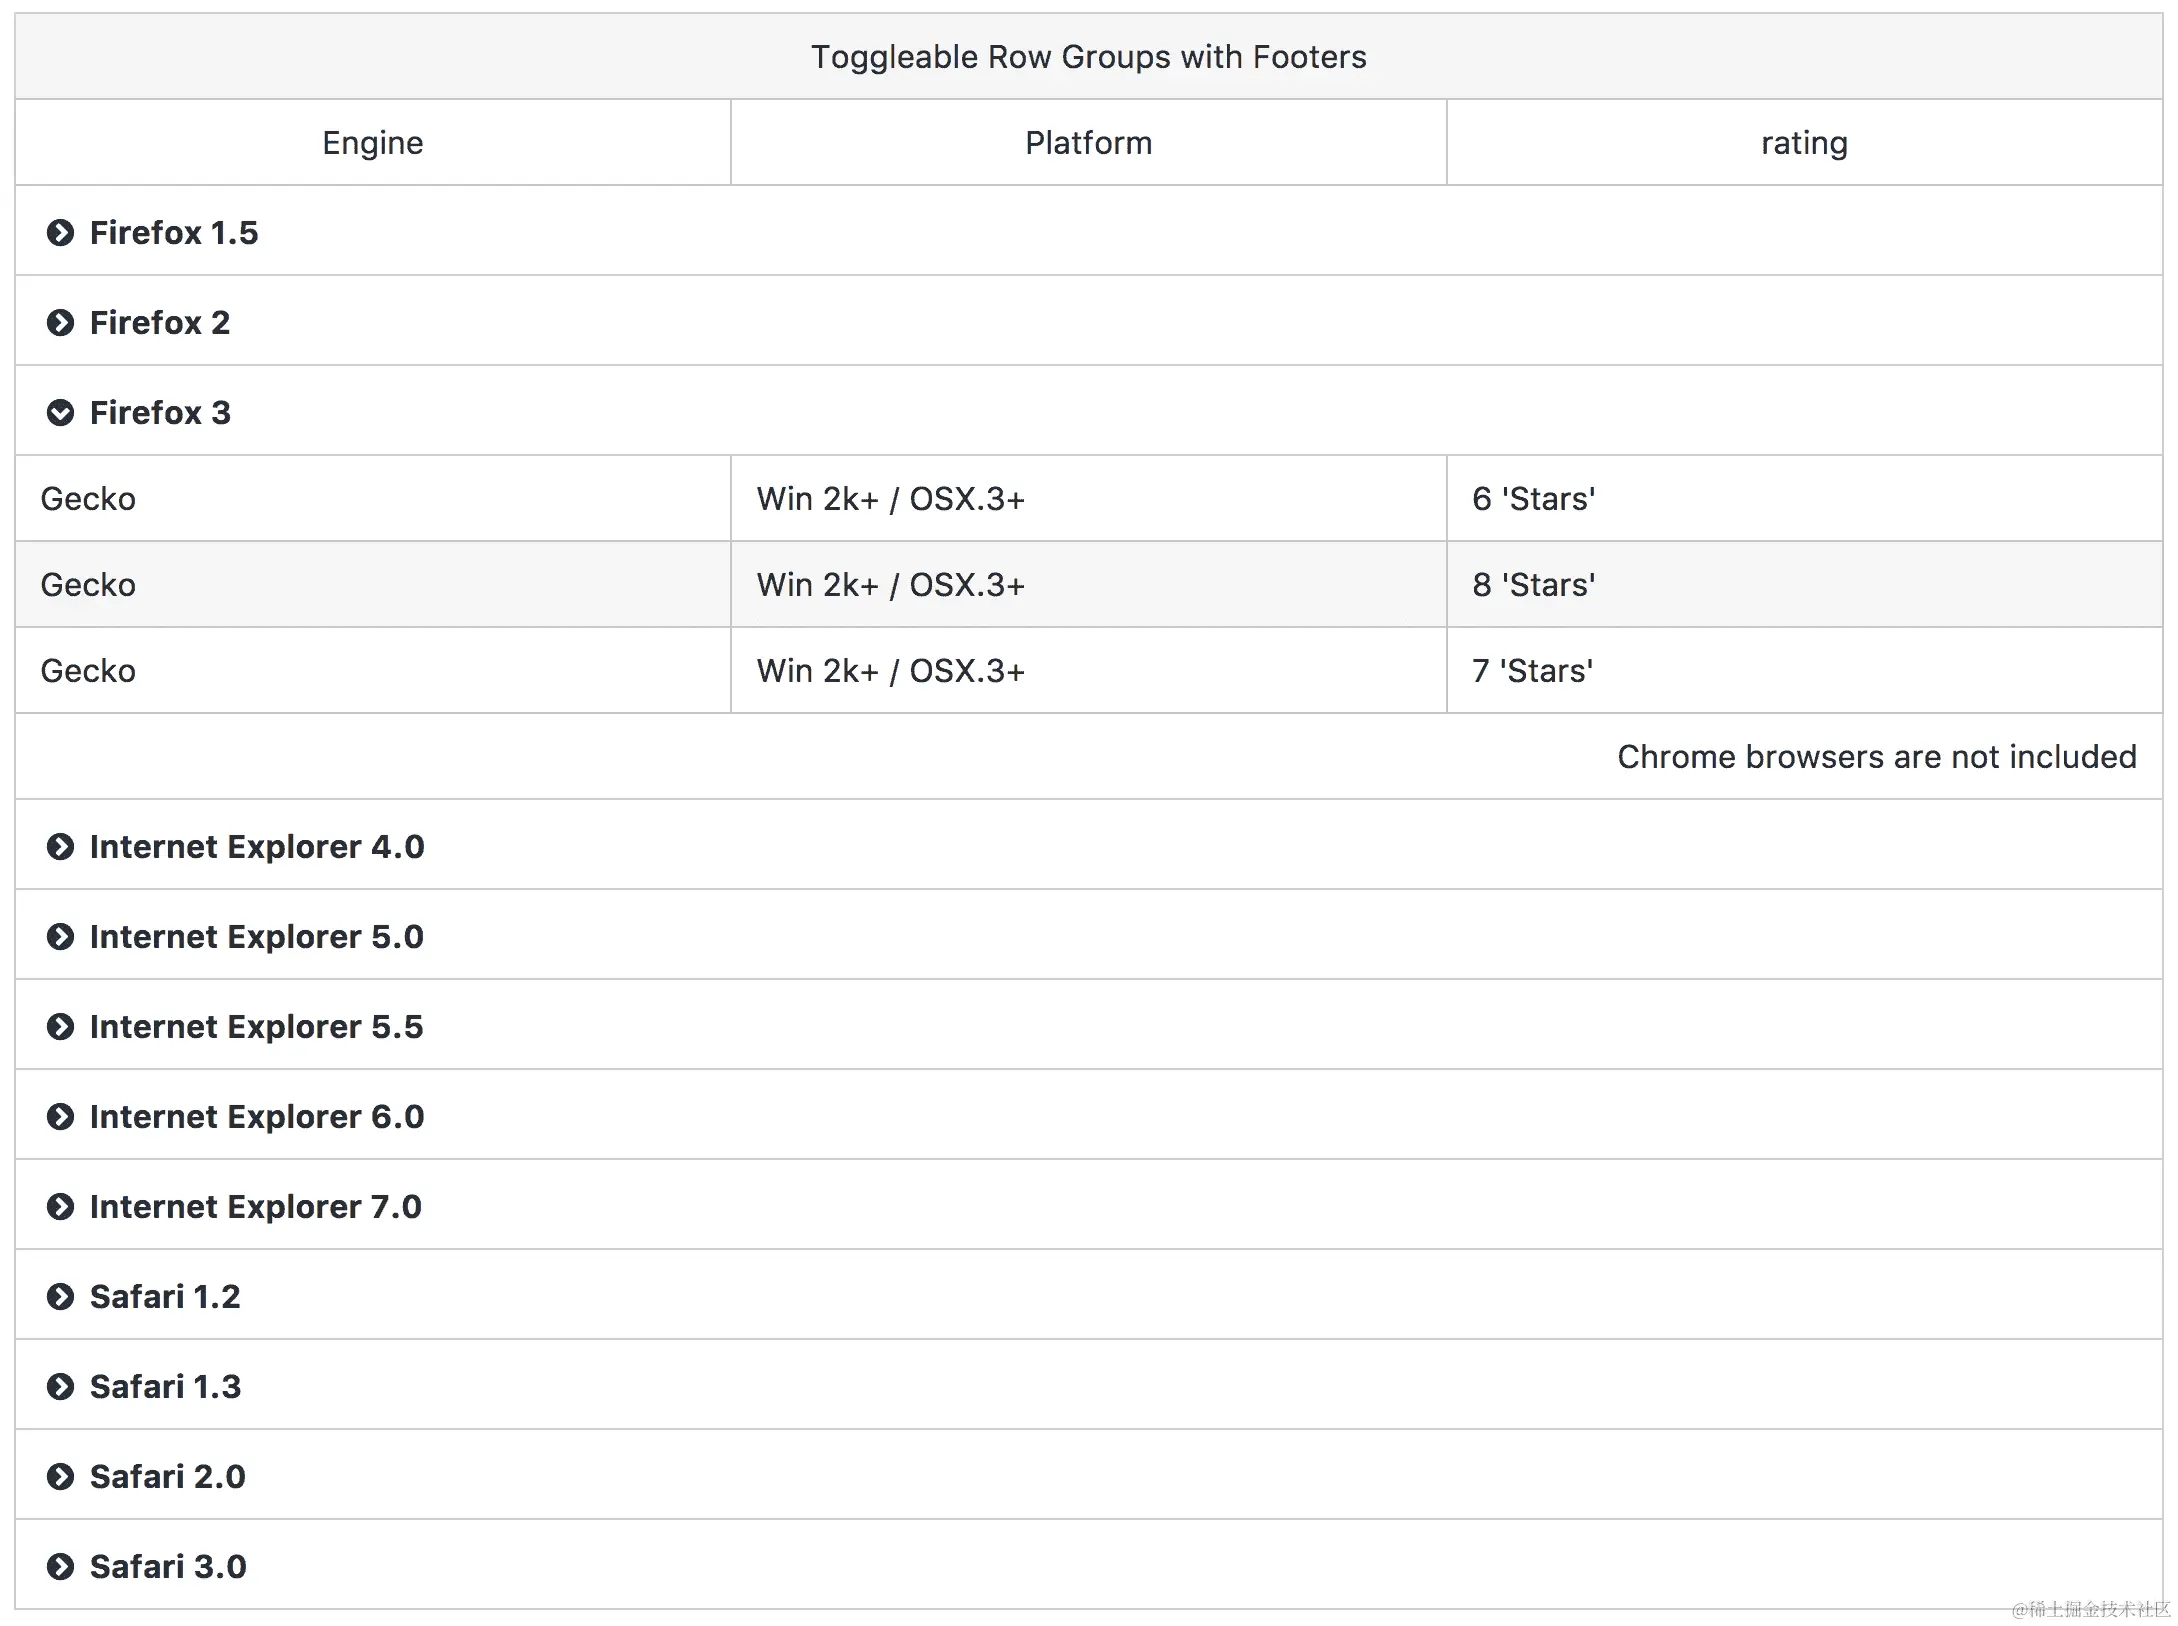The width and height of the screenshot is (2178, 1626).
Task: Expand the Firefox 2 chevron icon
Action: tap(60, 323)
